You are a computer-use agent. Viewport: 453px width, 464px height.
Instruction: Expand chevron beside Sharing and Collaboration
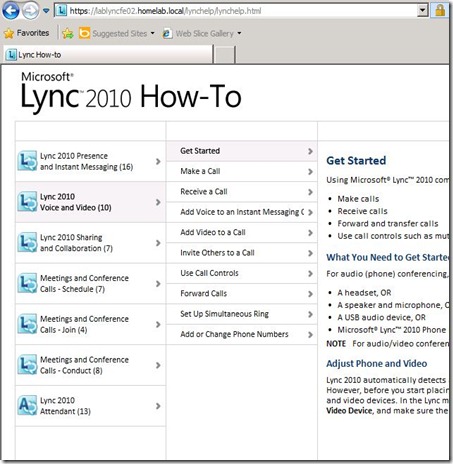[x=158, y=243]
